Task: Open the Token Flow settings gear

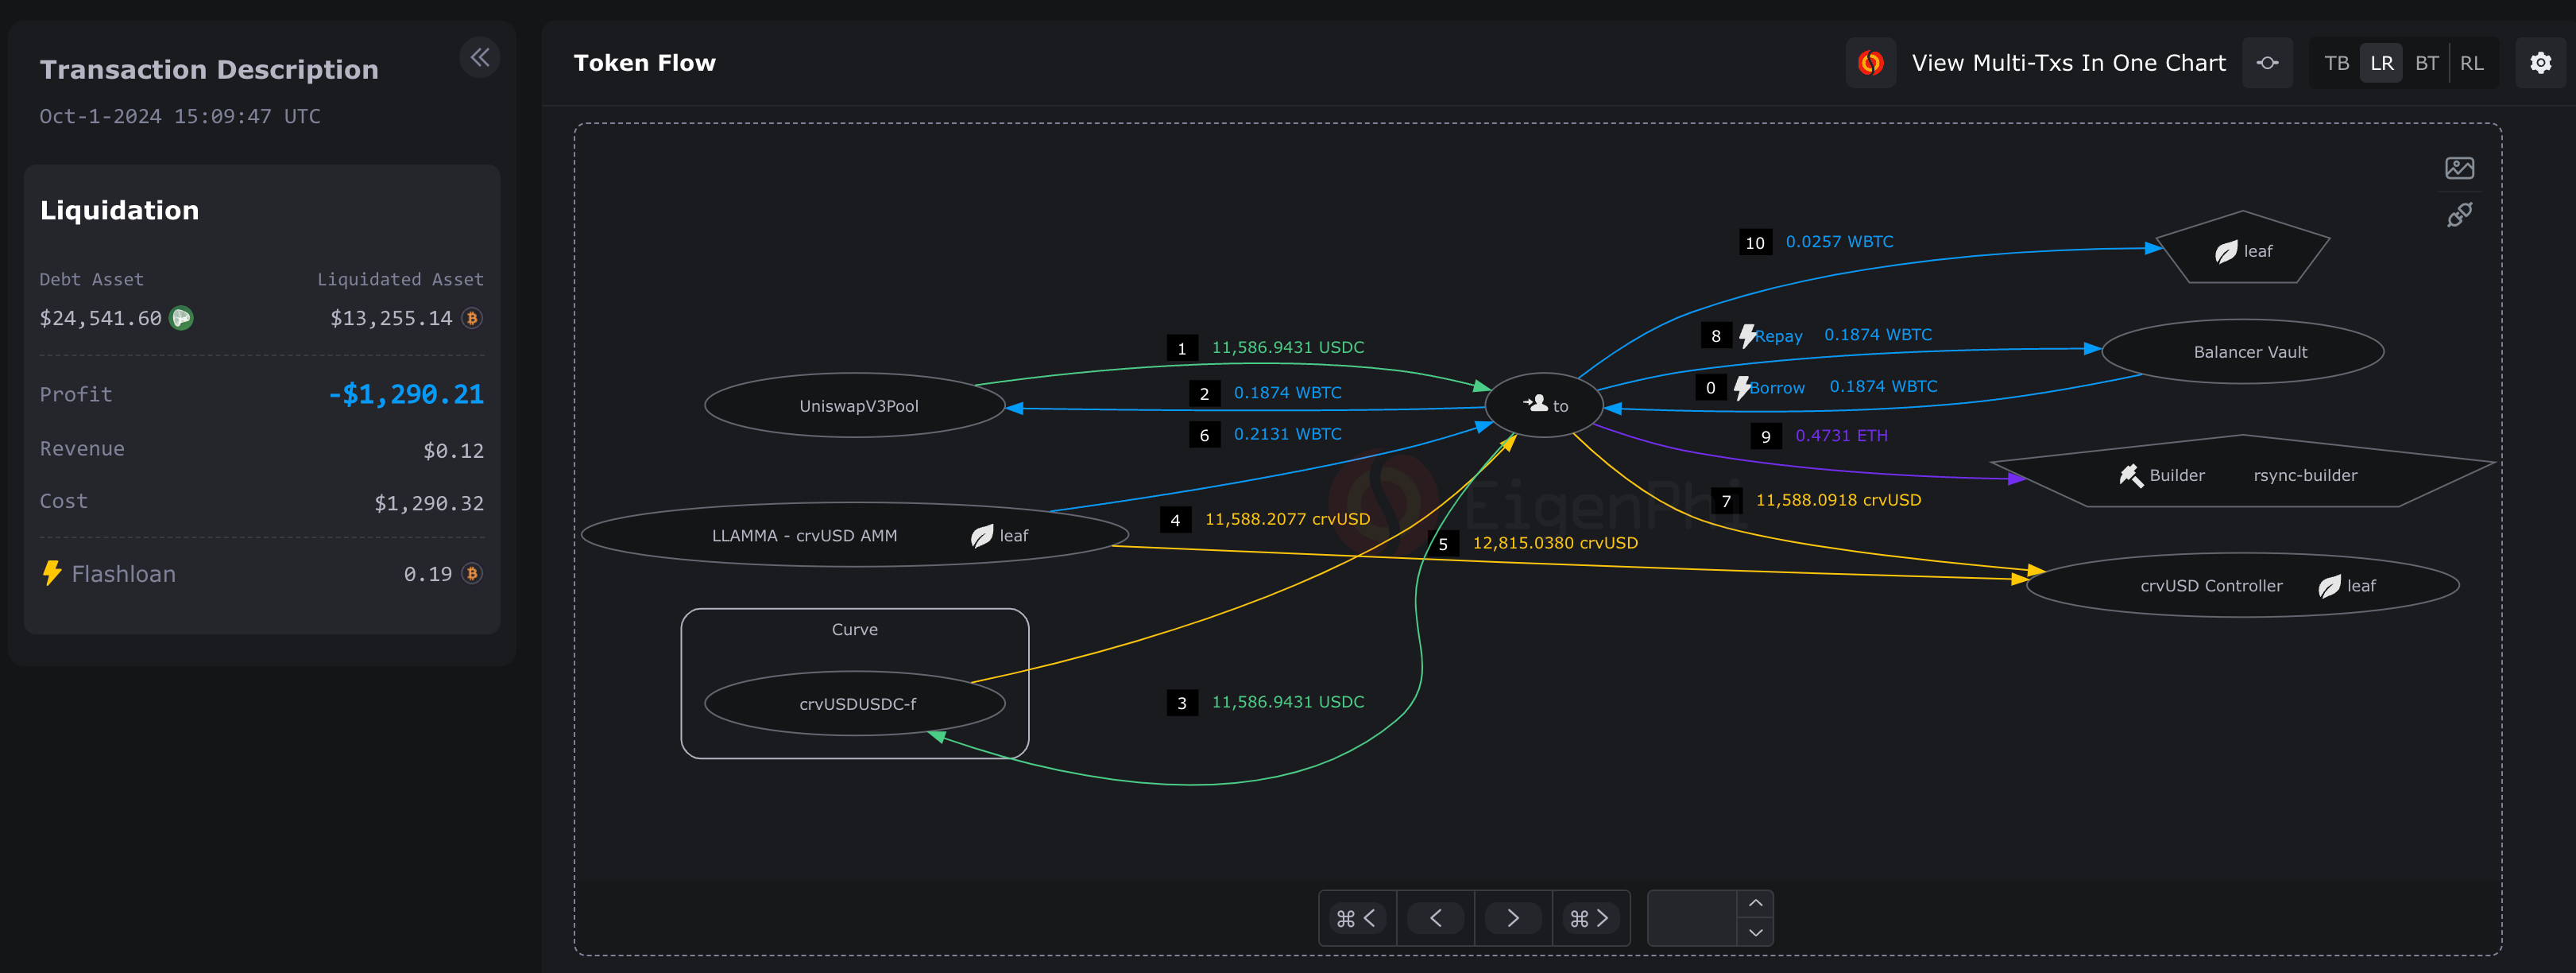Action: (2540, 63)
